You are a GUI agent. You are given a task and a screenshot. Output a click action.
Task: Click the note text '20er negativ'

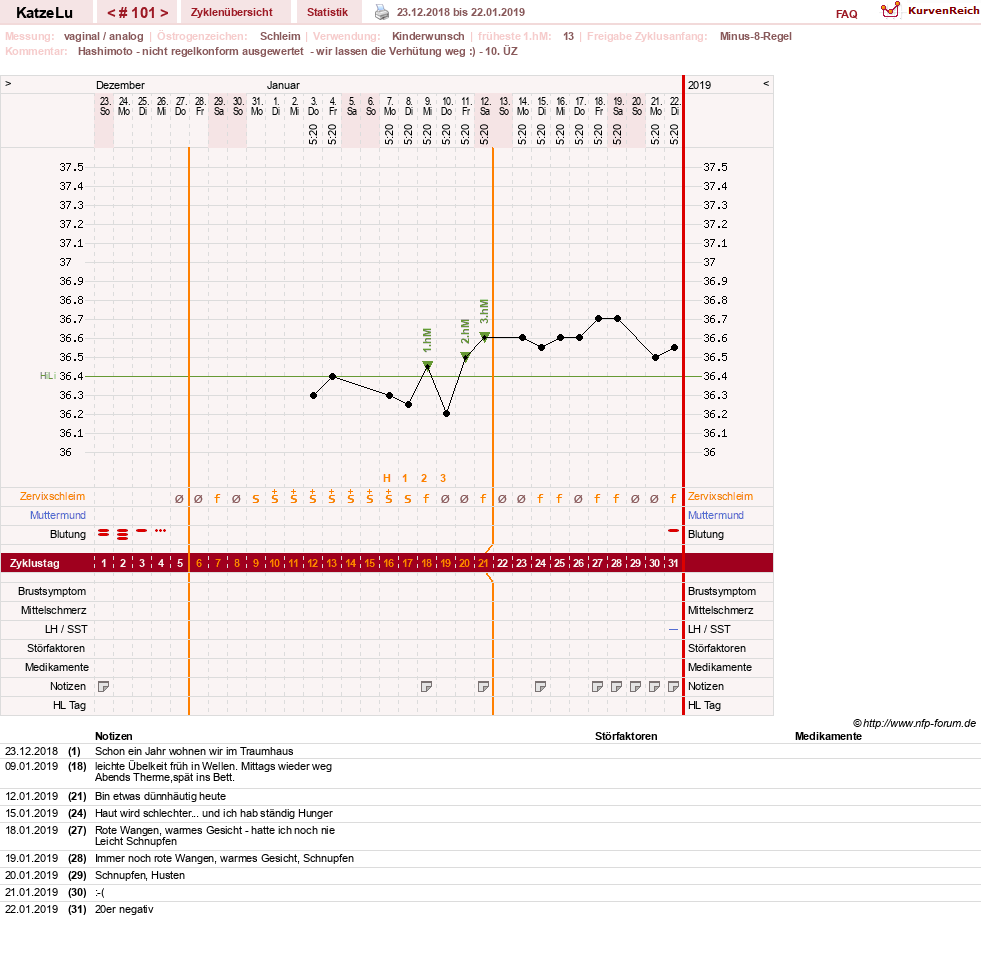click(x=124, y=909)
